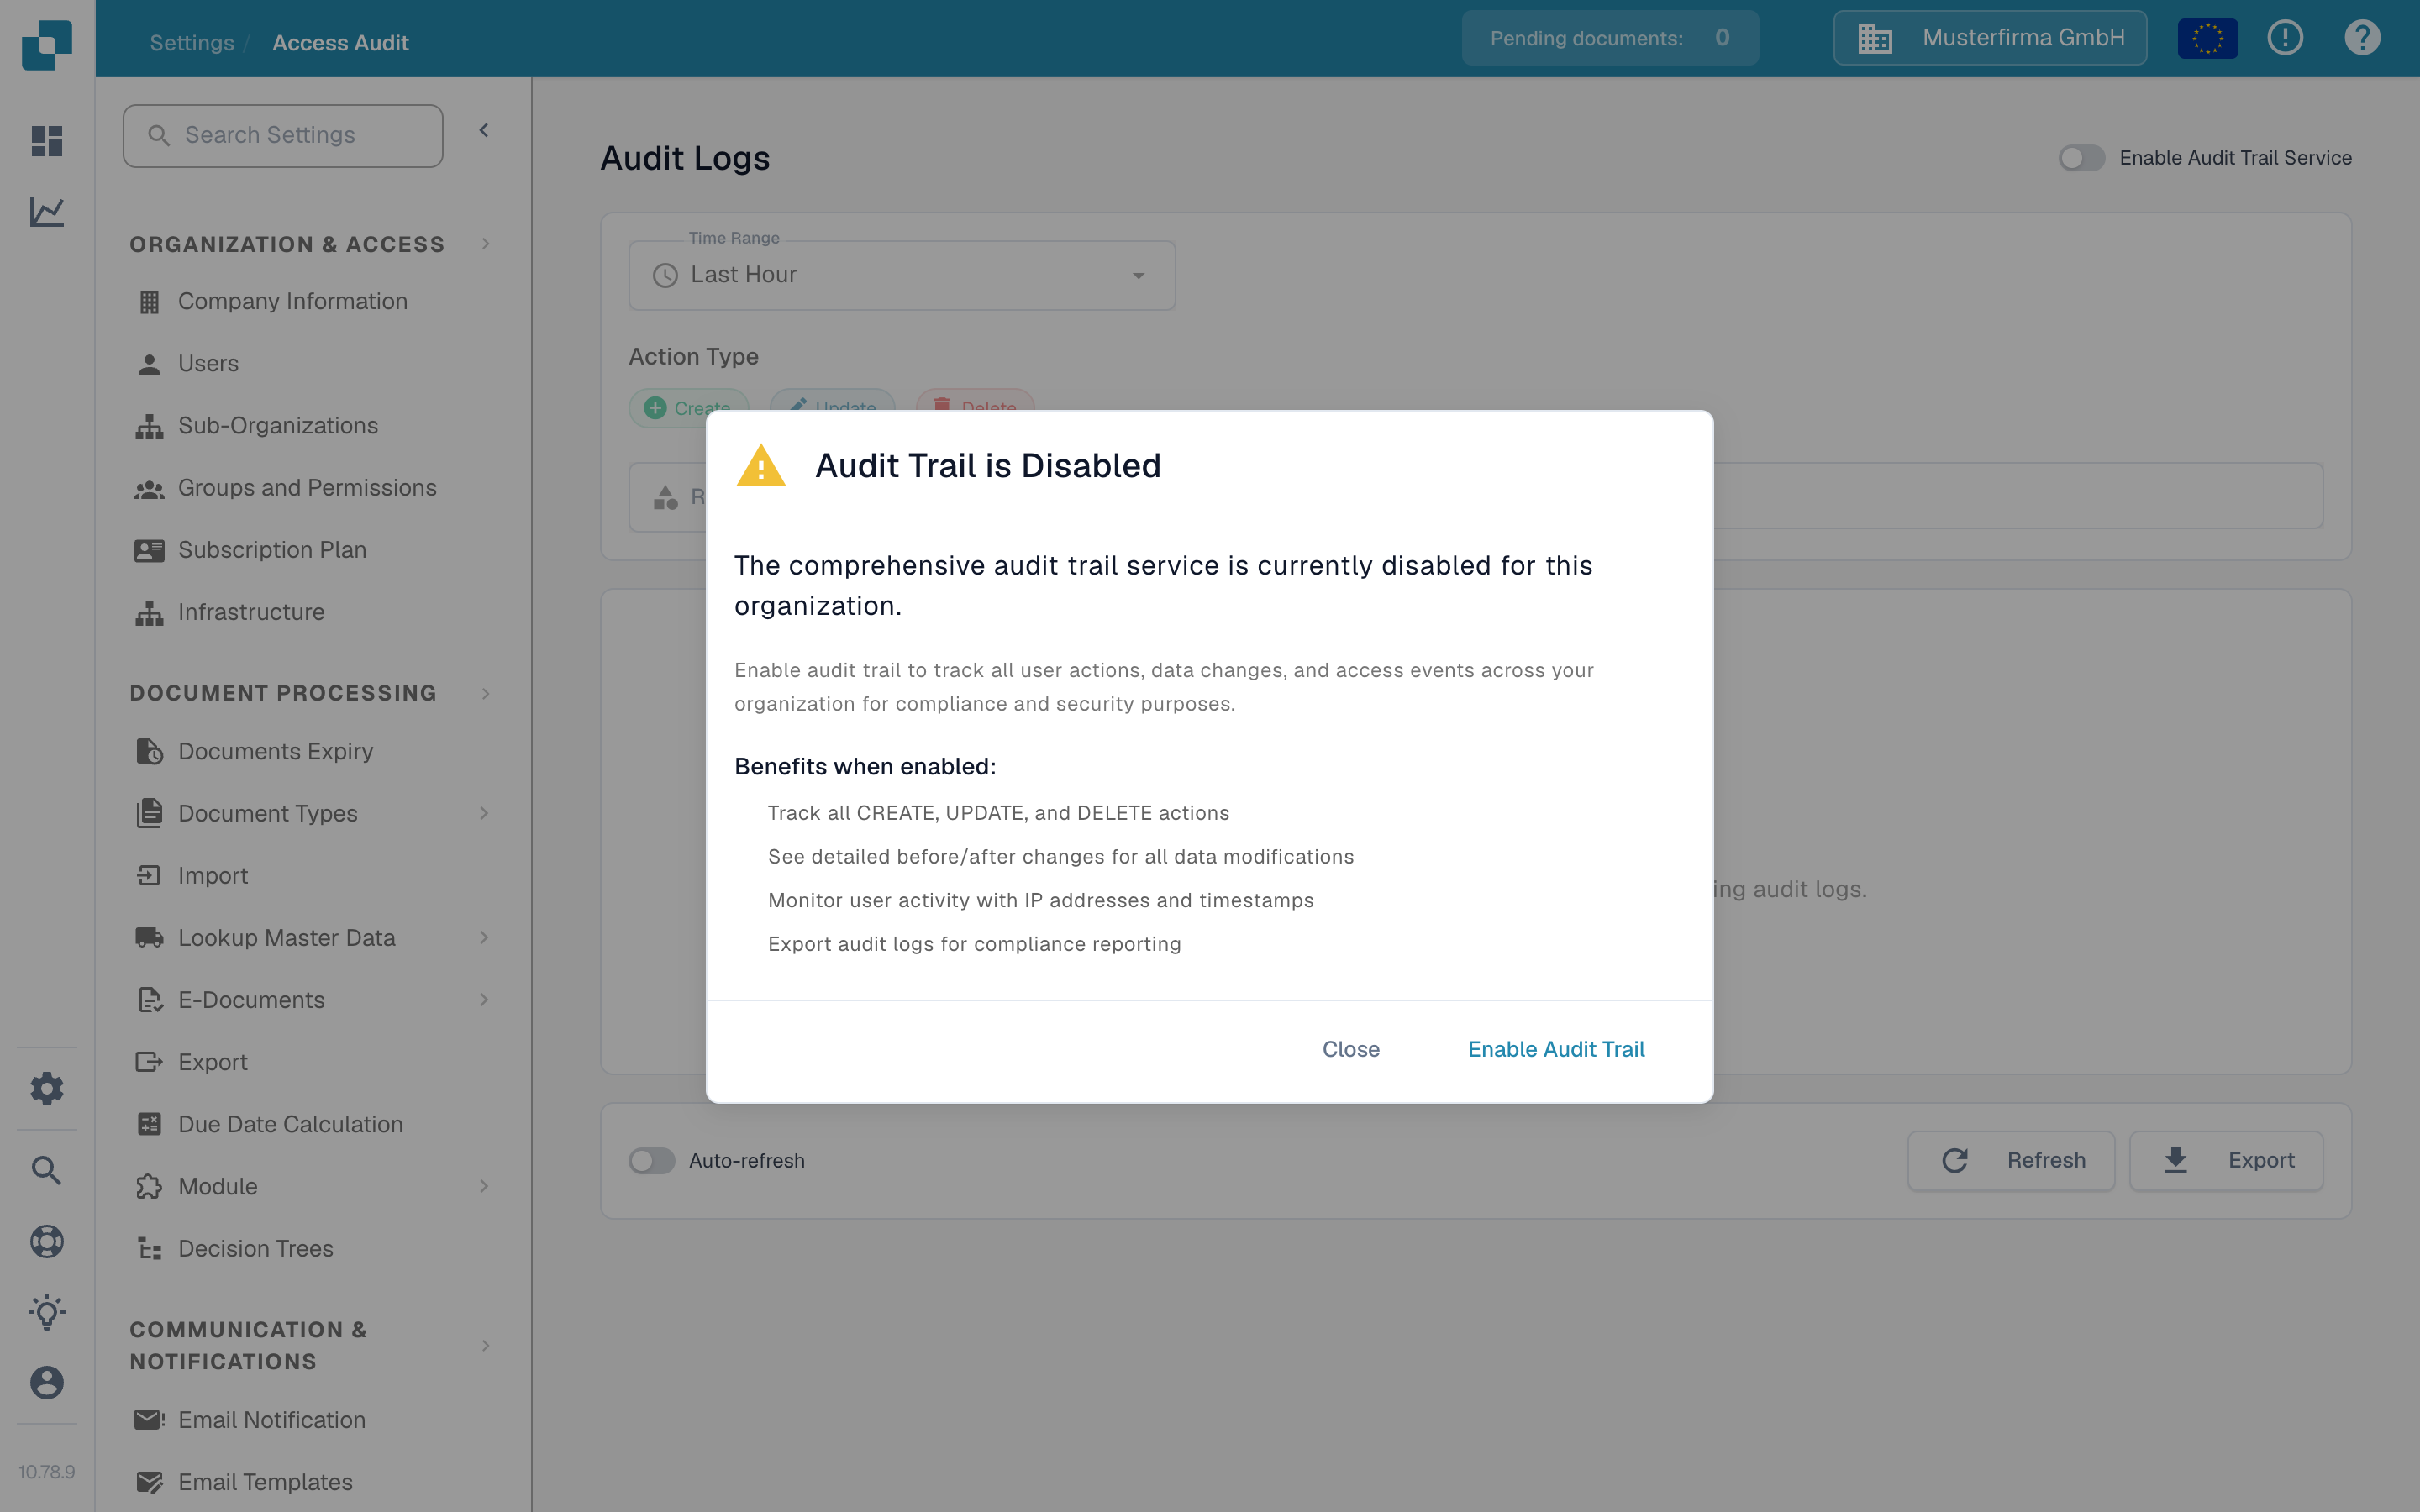Click the Document Types file icon
The height and width of the screenshot is (1512, 2420).
149,814
